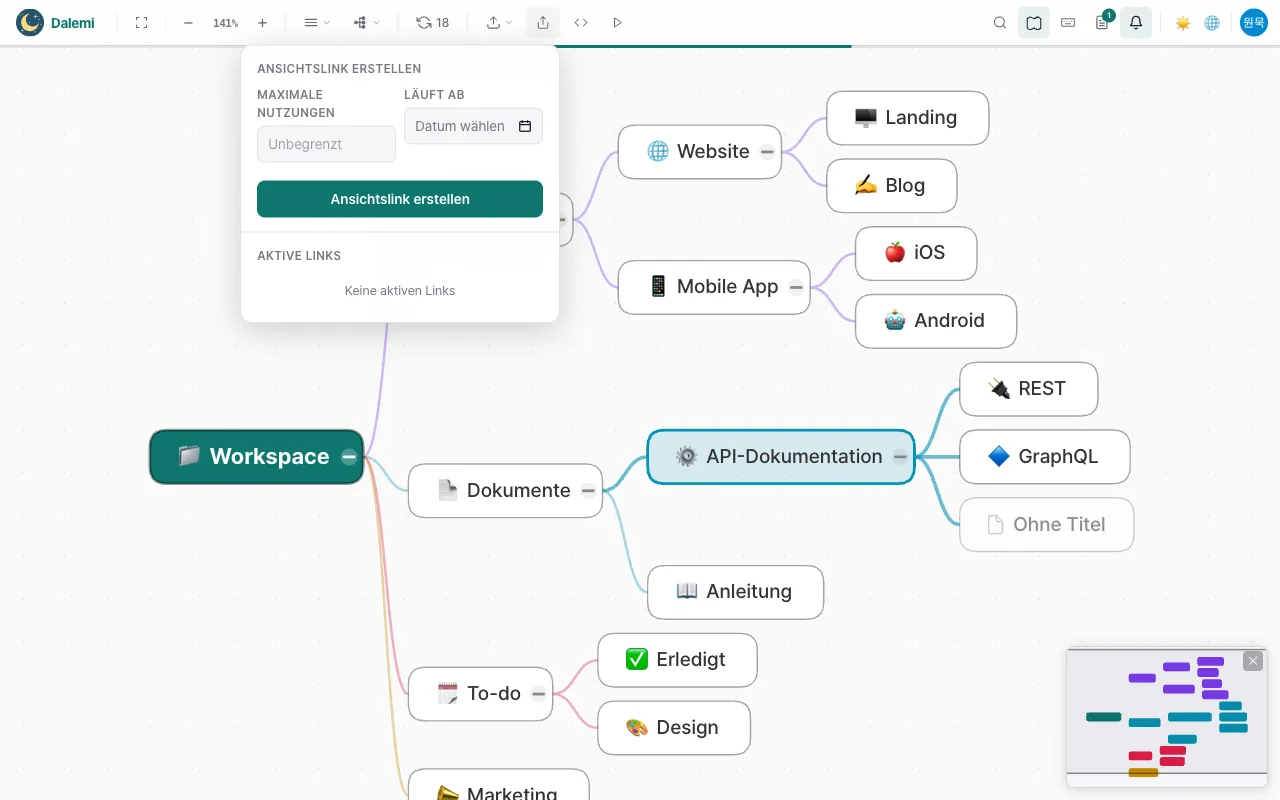Viewport: 1280px width, 800px height.
Task: Click the Dalemi moon logo
Action: [x=30, y=22]
